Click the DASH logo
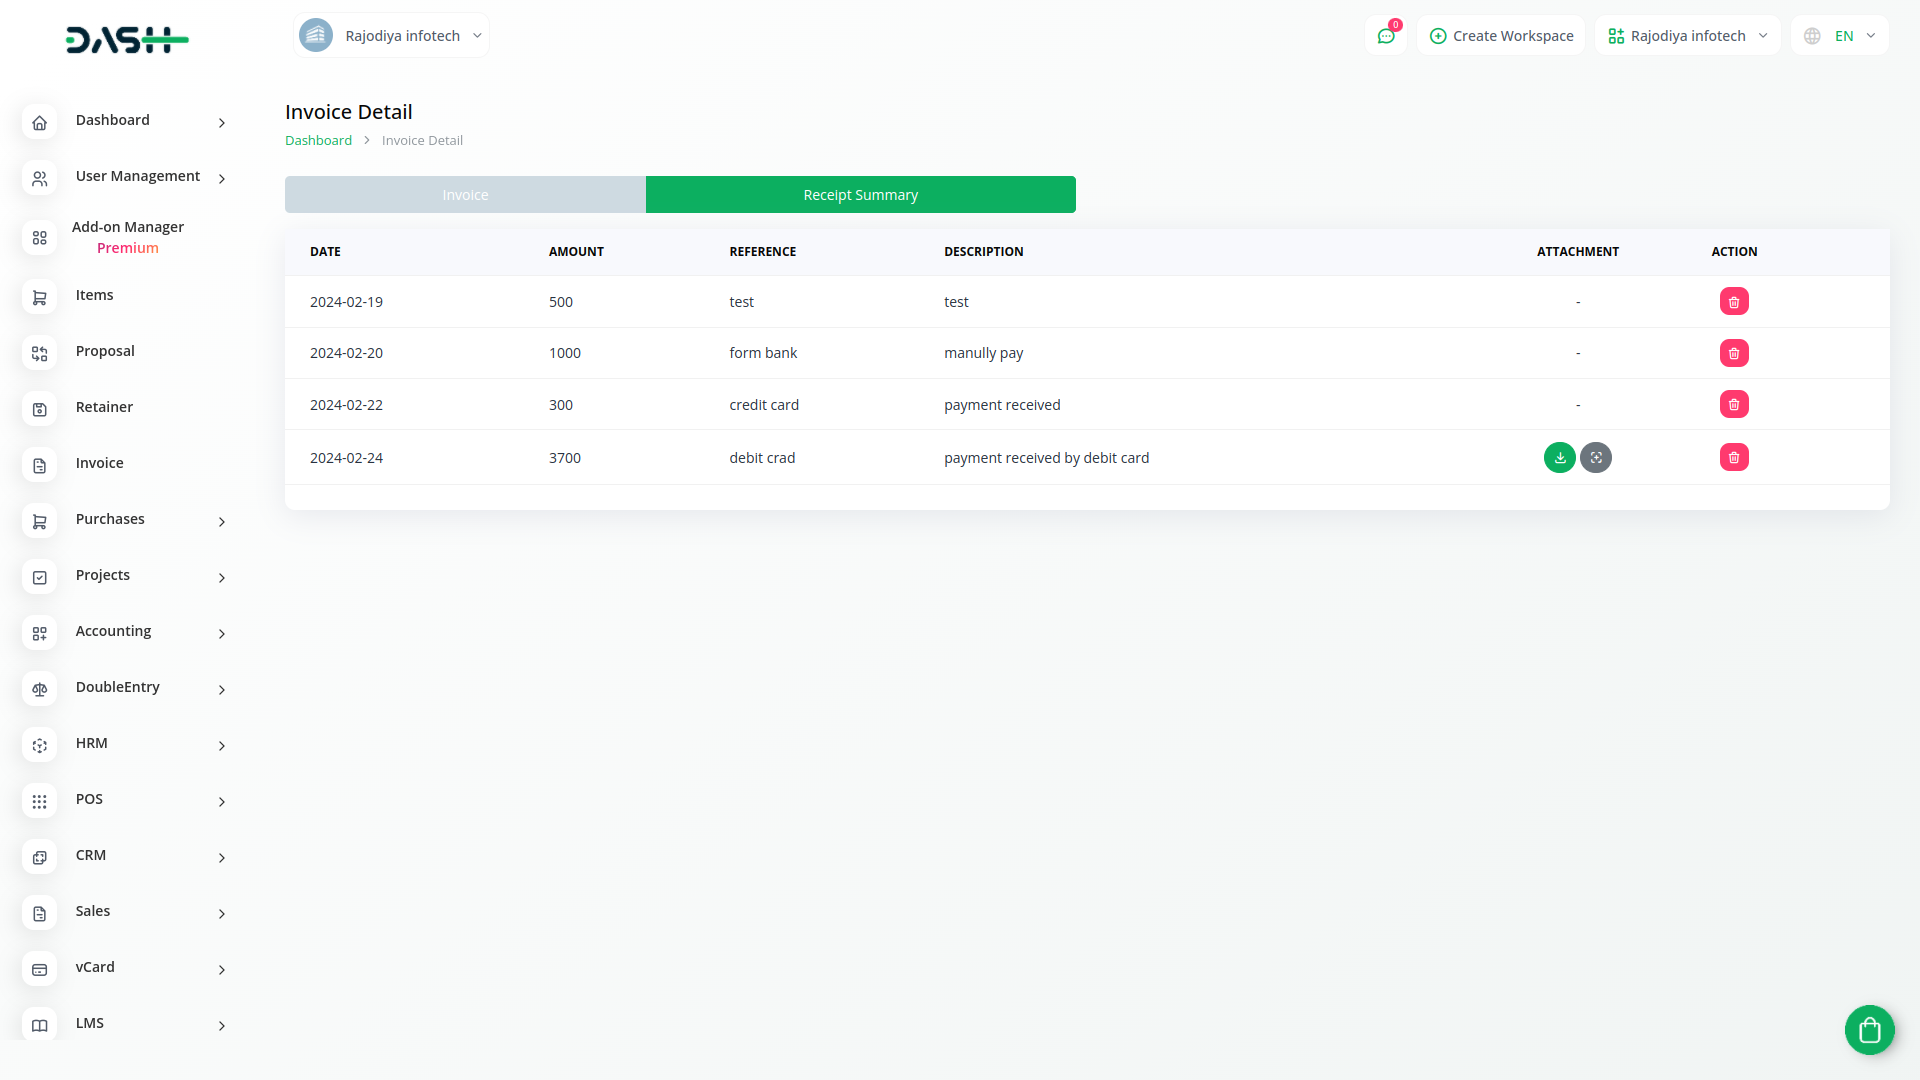The height and width of the screenshot is (1080, 1920). [x=127, y=40]
